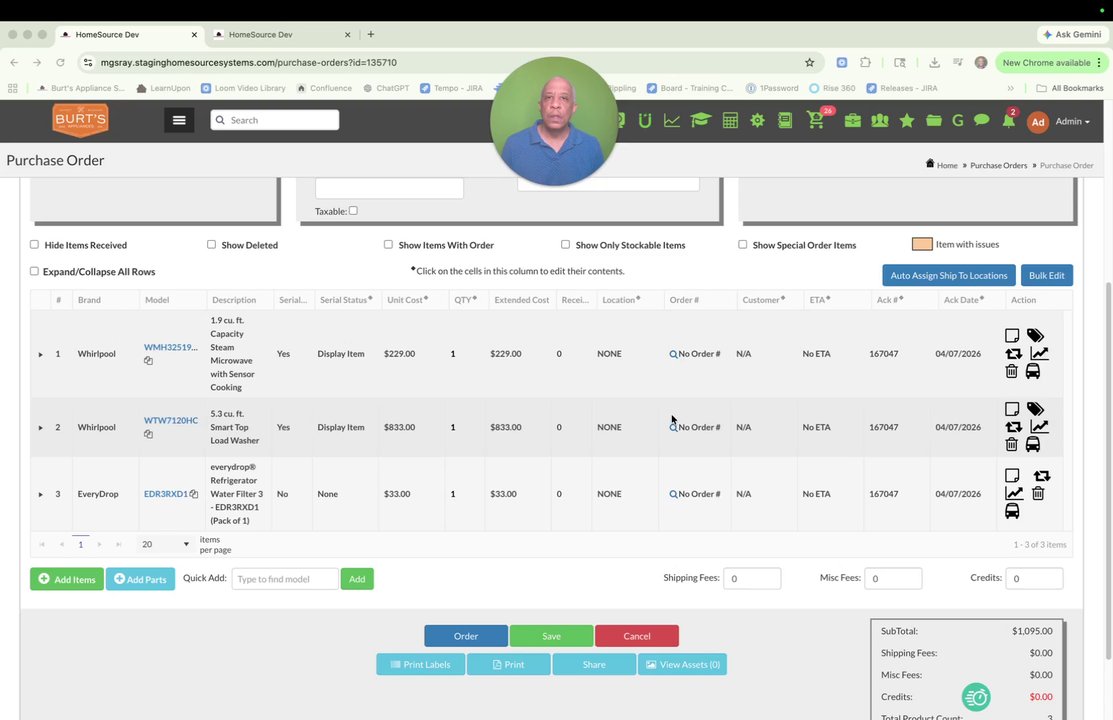
Task: Click the line graph icon in the header bar
Action: 671,120
